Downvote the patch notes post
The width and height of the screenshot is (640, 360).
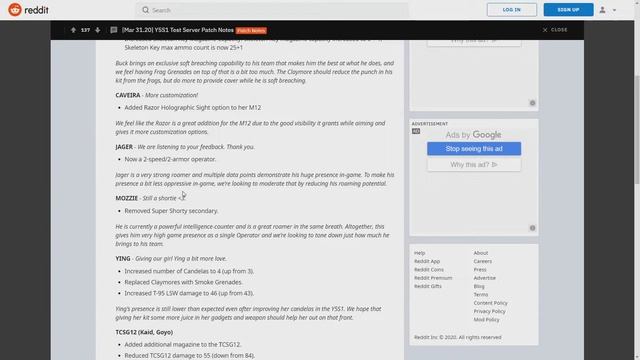point(98,30)
